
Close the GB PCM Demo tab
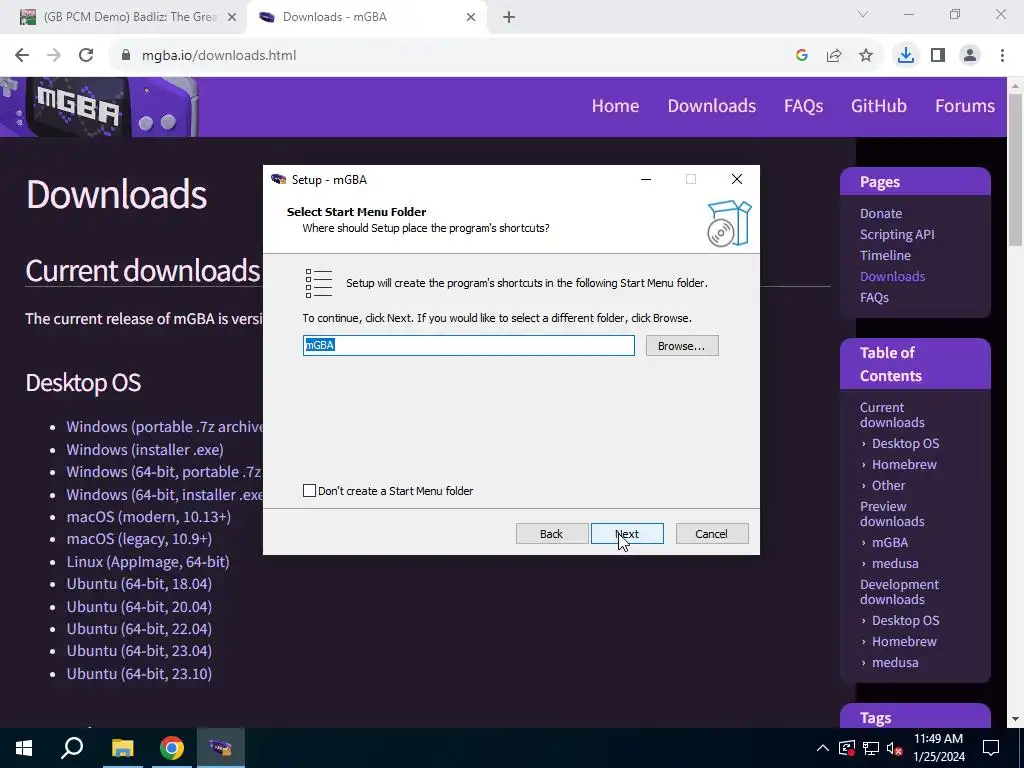point(232,17)
